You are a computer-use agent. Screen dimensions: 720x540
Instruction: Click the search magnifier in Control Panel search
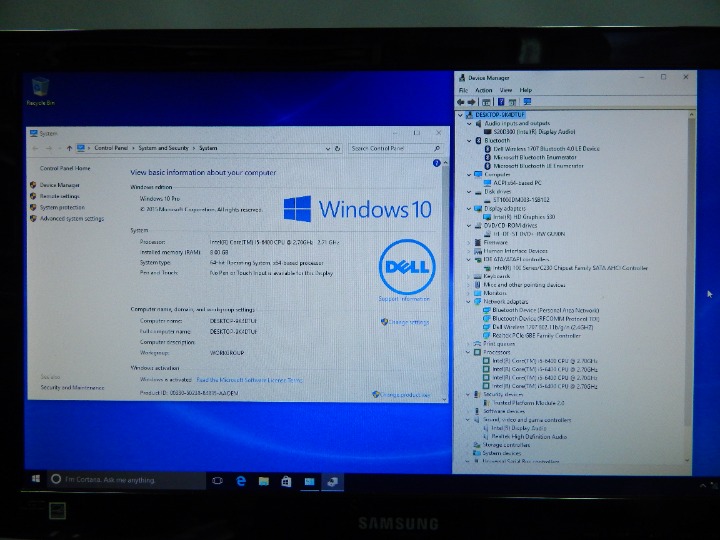point(437,148)
